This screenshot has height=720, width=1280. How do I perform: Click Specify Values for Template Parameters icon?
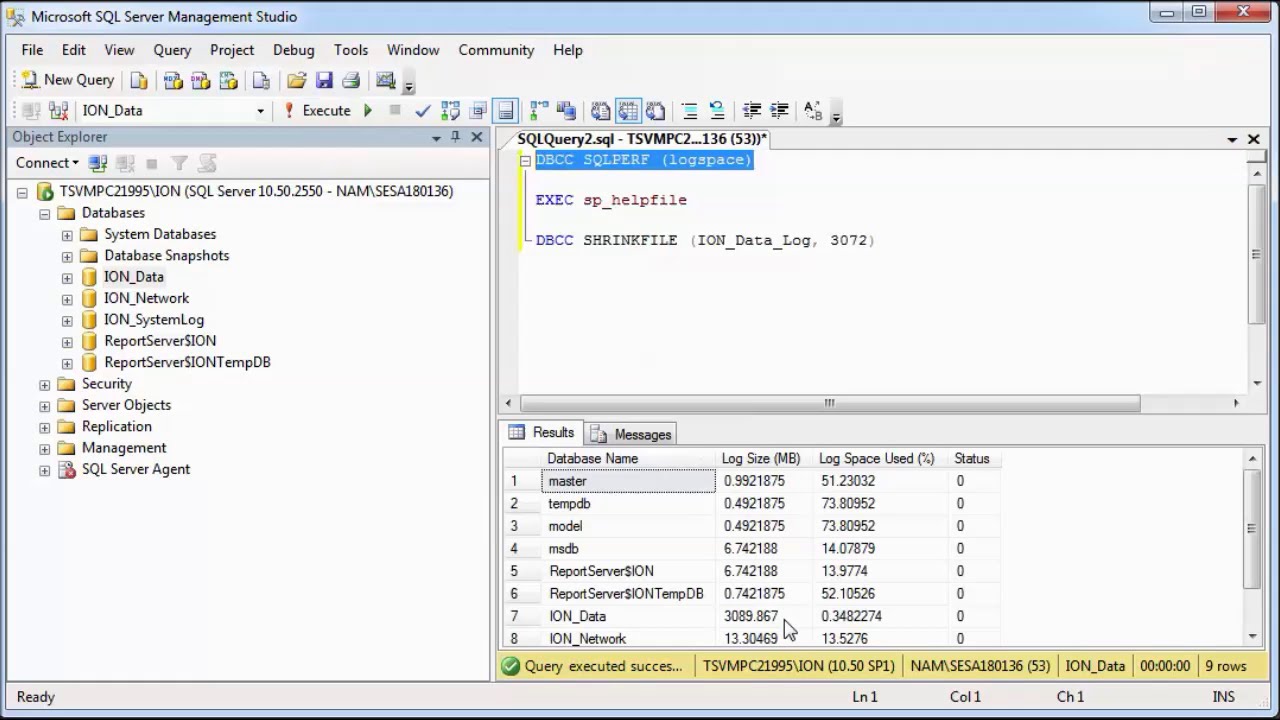click(x=813, y=111)
